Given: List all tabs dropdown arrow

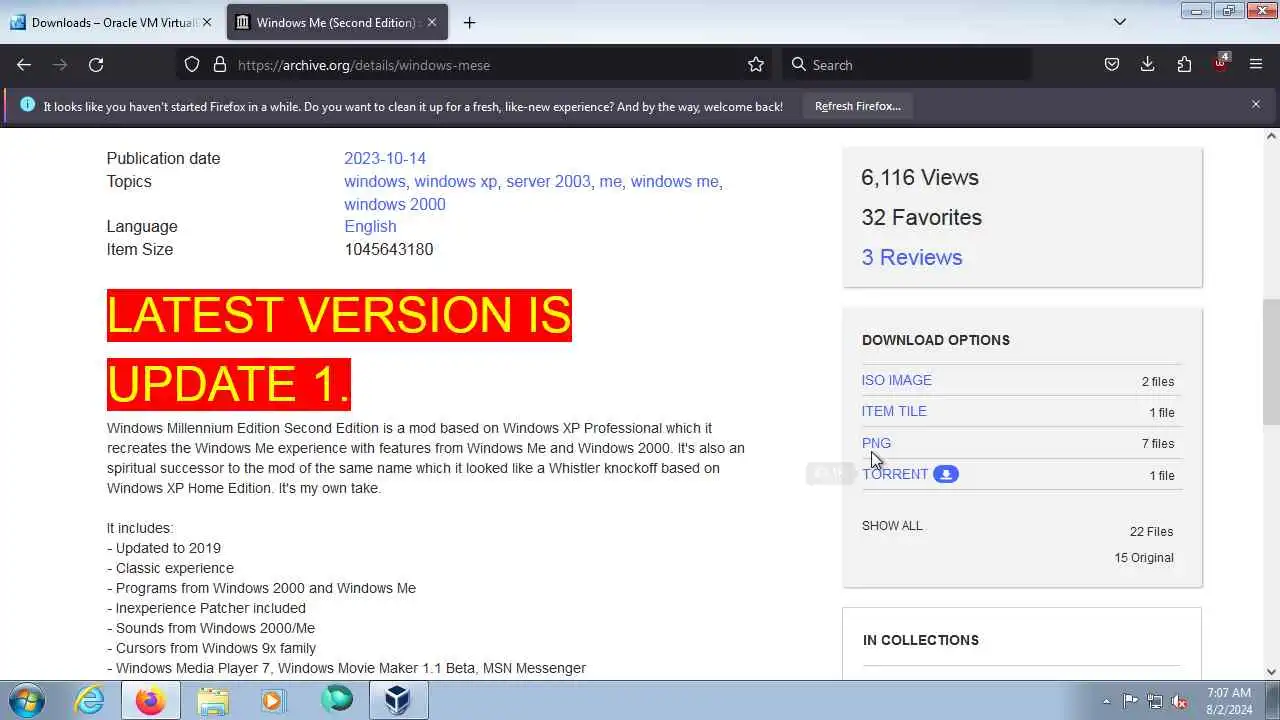Looking at the screenshot, I should (1120, 22).
